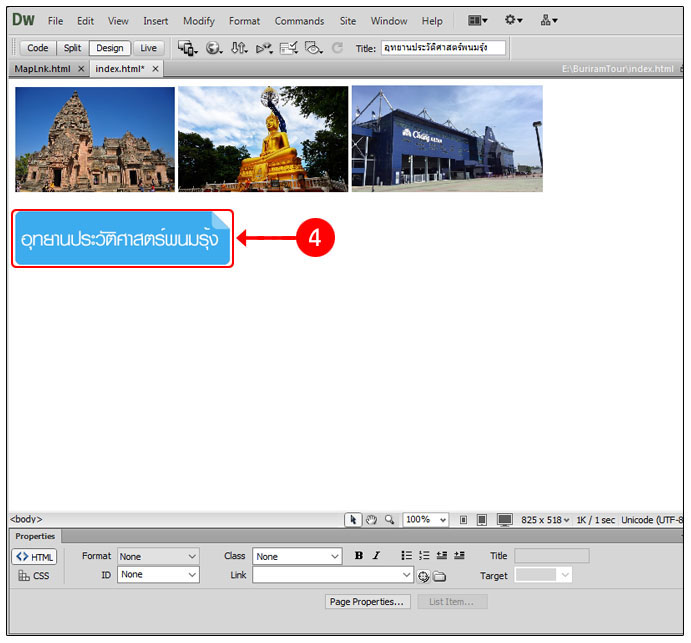Click the Point to File link icon
This screenshot has width=691, height=643.
tap(424, 576)
